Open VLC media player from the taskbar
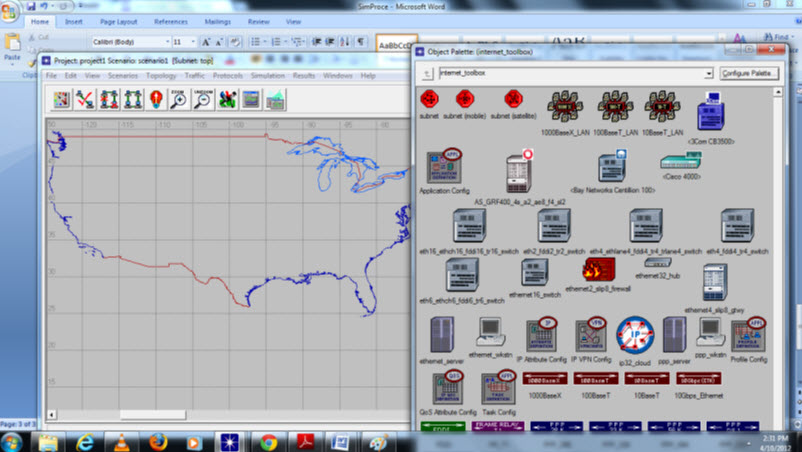The image size is (802, 452). [x=121, y=442]
